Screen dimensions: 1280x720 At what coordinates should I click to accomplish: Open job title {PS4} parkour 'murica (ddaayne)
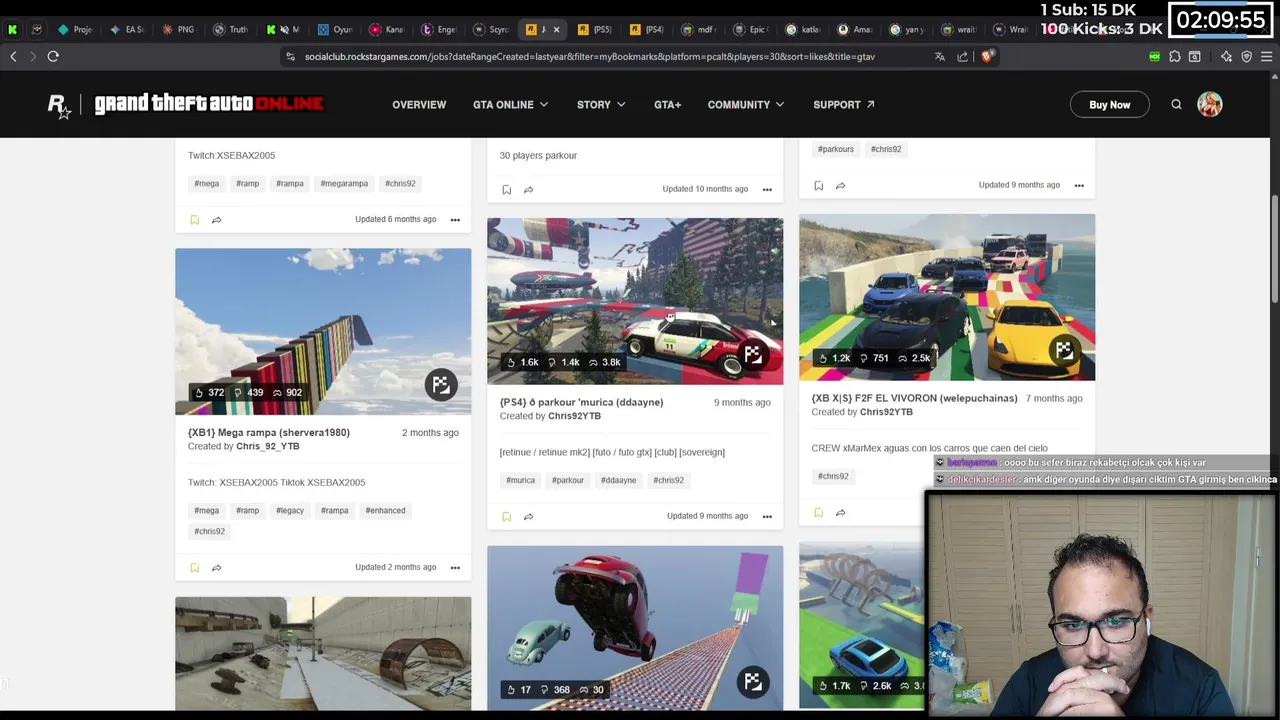(581, 403)
